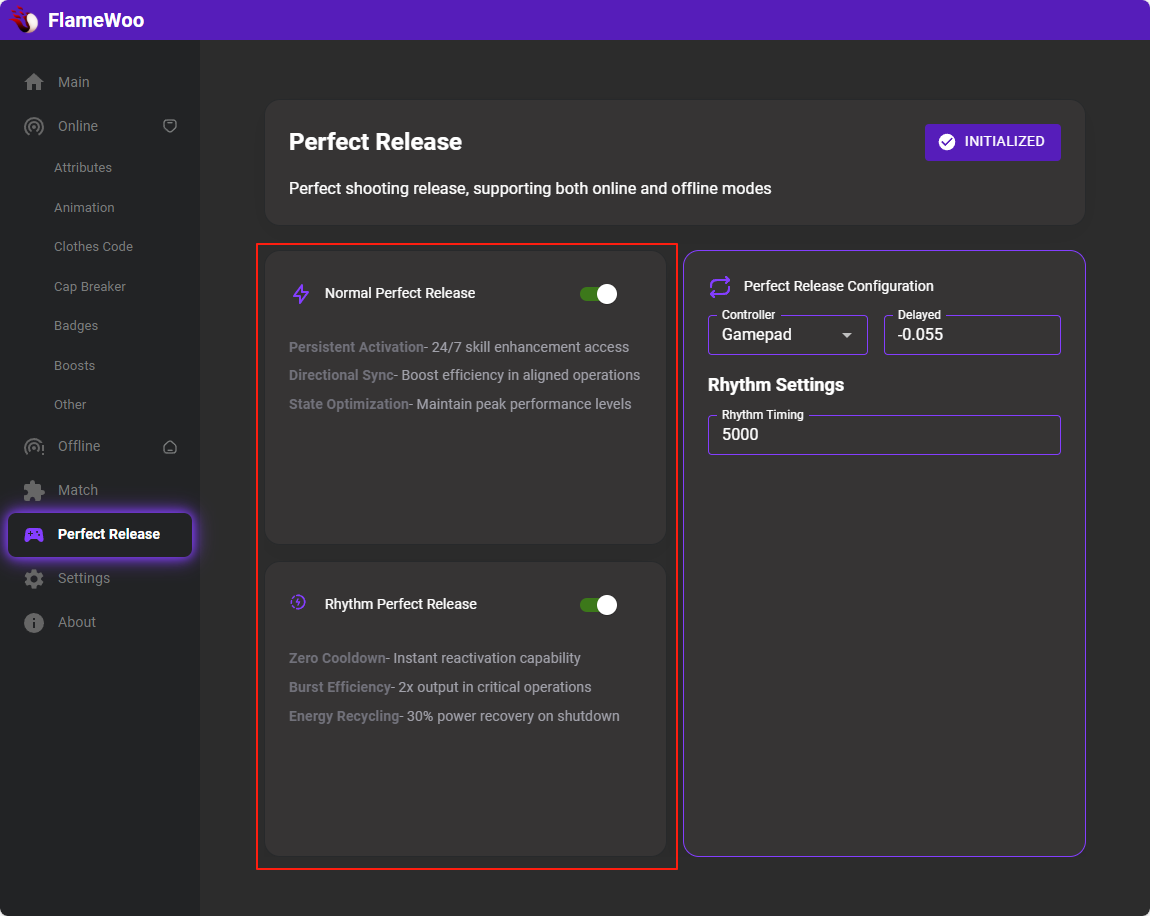Open the Main menu item

click(x=100, y=82)
